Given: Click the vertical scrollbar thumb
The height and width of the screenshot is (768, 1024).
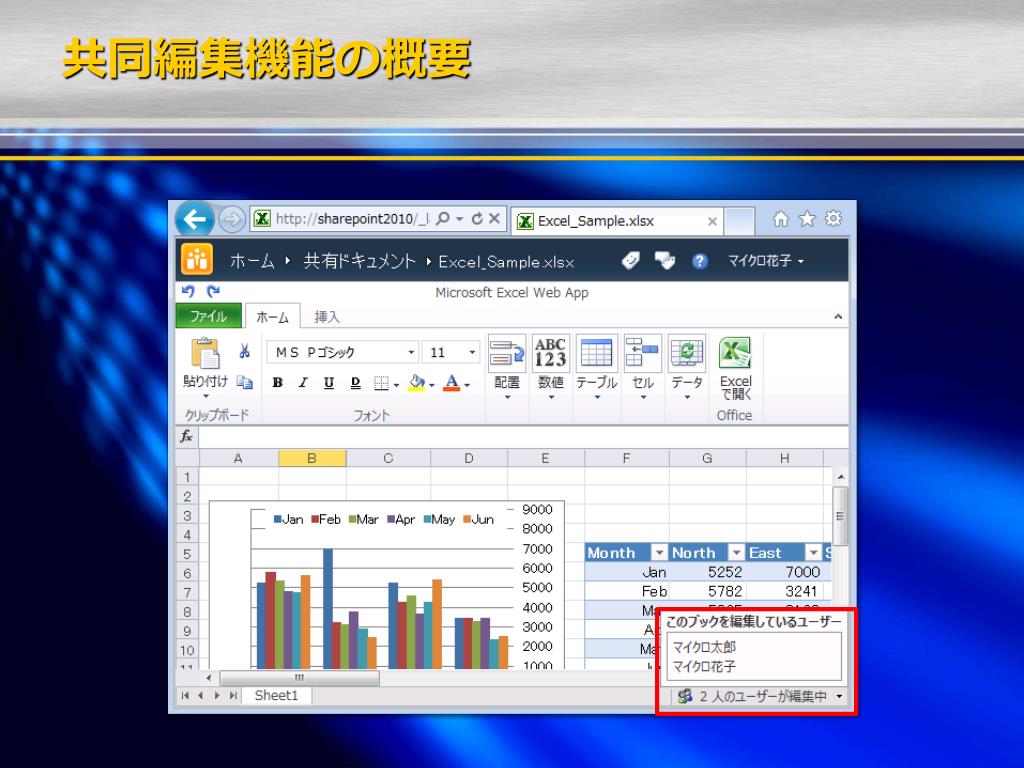Looking at the screenshot, I should tap(840, 516).
